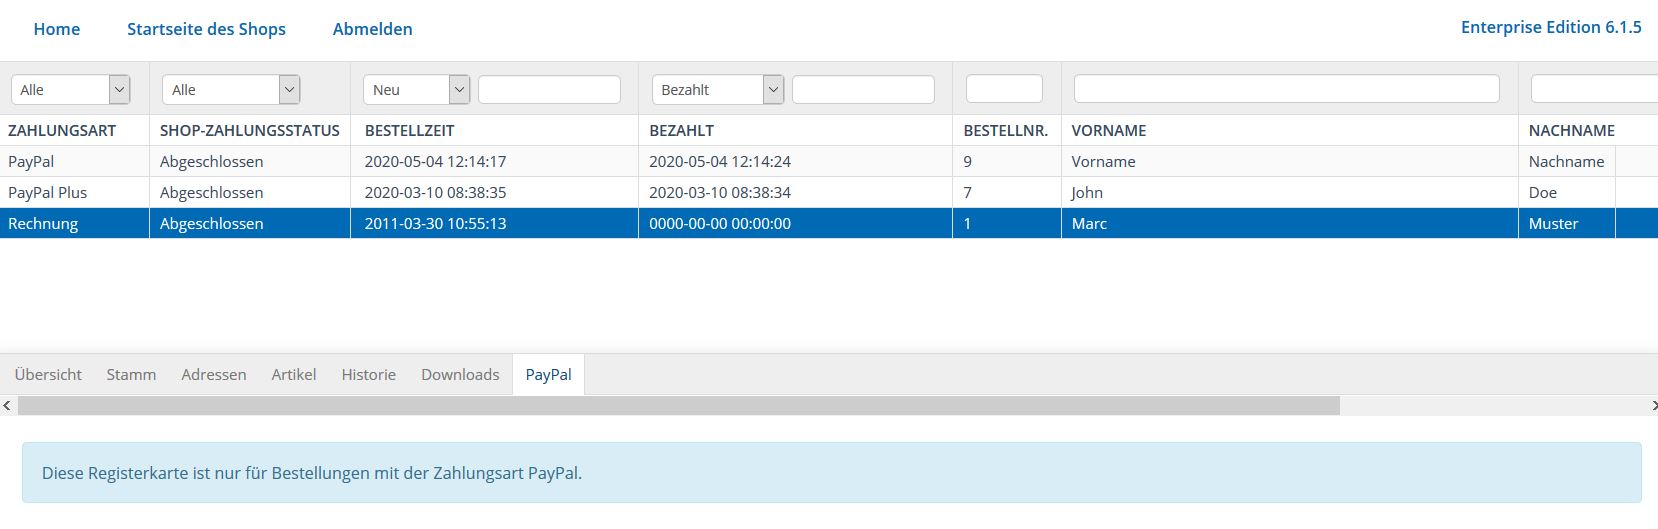This screenshot has width=1658, height=529.
Task: Open the Artikel tab
Action: coord(294,374)
